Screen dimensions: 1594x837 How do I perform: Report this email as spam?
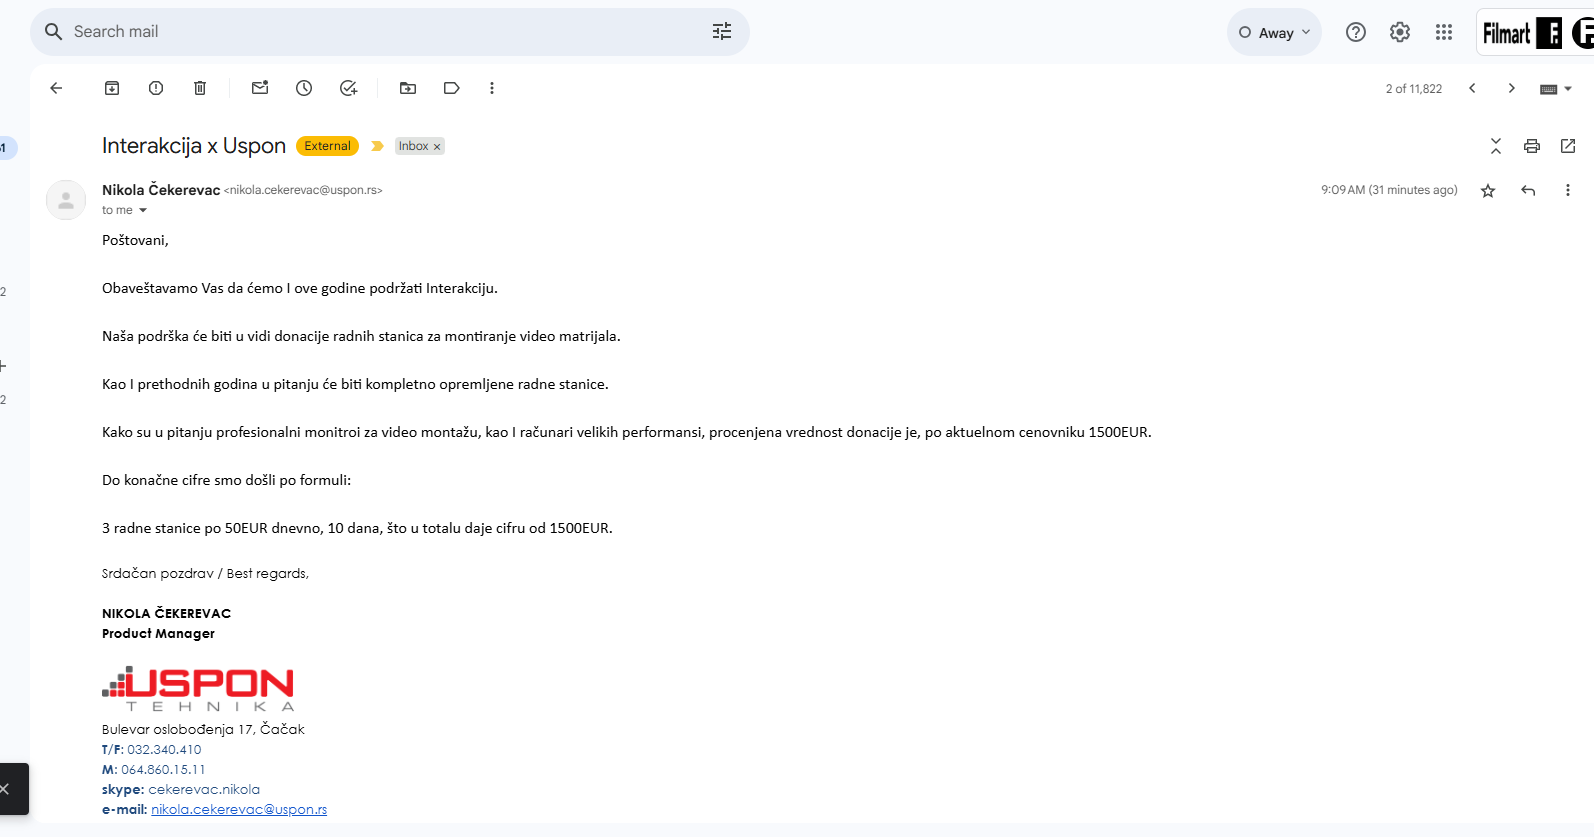tap(156, 88)
